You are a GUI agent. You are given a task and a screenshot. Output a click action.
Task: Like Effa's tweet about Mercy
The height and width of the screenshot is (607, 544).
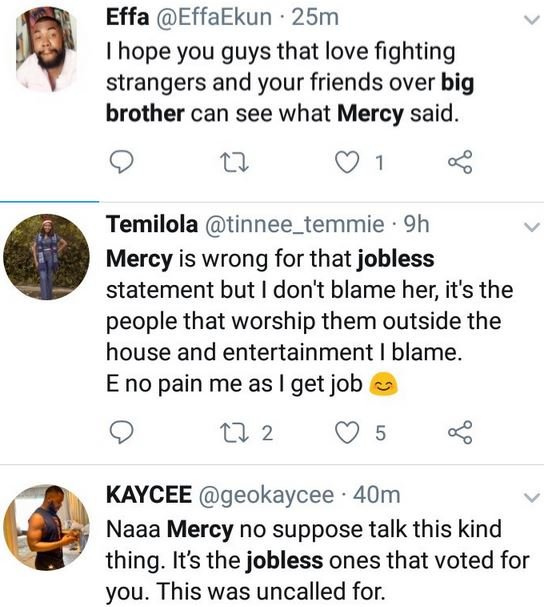coord(347,162)
